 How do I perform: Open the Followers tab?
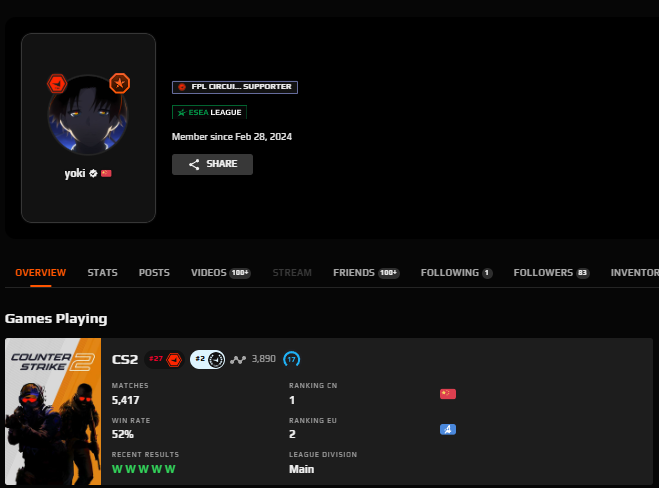pyautogui.click(x=551, y=273)
